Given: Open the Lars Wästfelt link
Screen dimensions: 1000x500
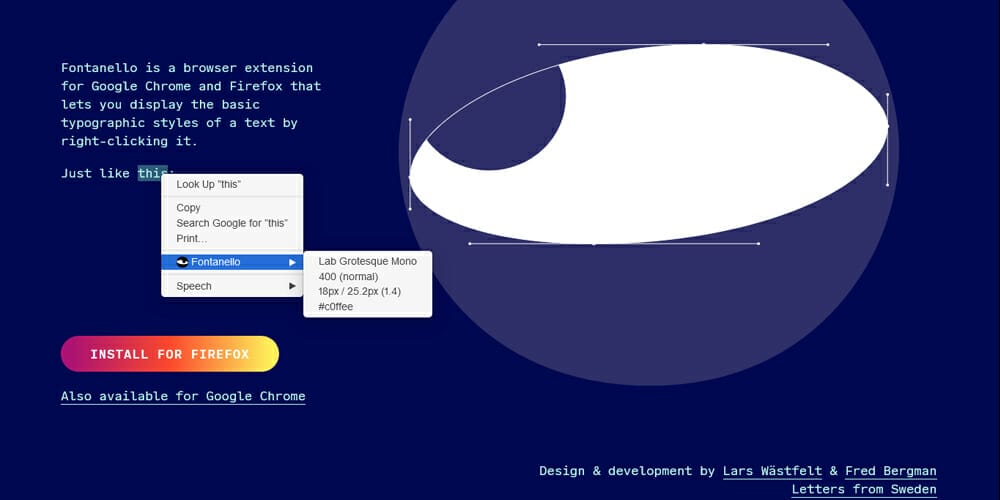Looking at the screenshot, I should tap(772, 471).
